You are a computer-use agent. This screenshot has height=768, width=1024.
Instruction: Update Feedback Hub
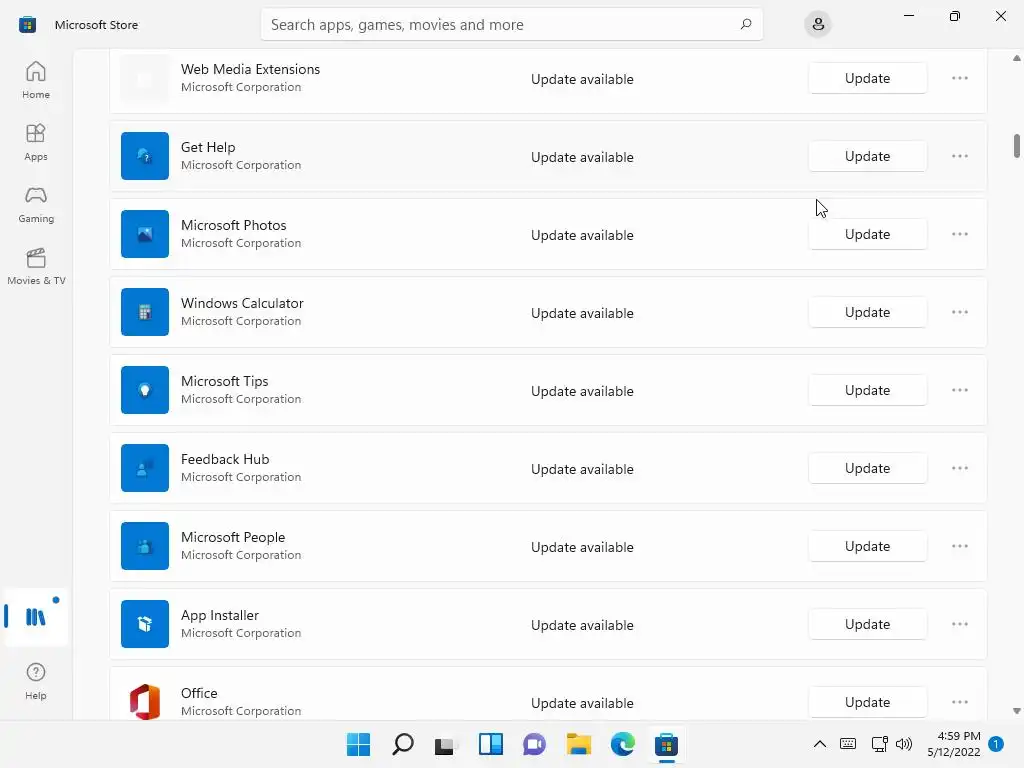click(x=867, y=468)
